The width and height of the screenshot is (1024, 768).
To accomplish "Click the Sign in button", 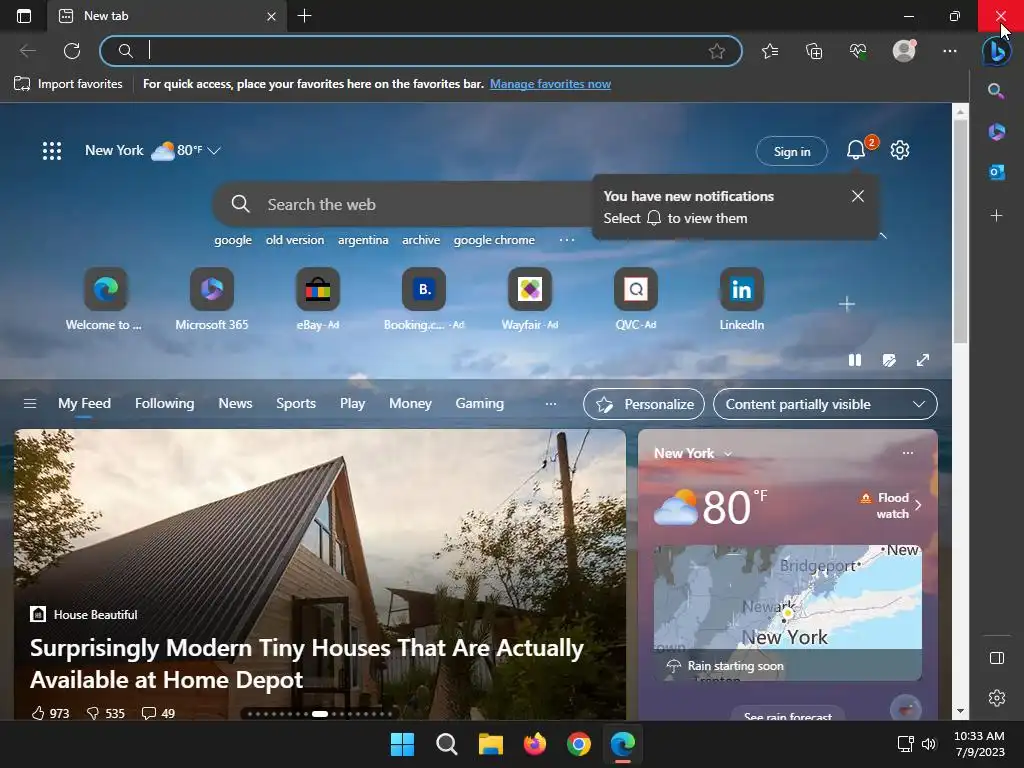I will (x=792, y=151).
